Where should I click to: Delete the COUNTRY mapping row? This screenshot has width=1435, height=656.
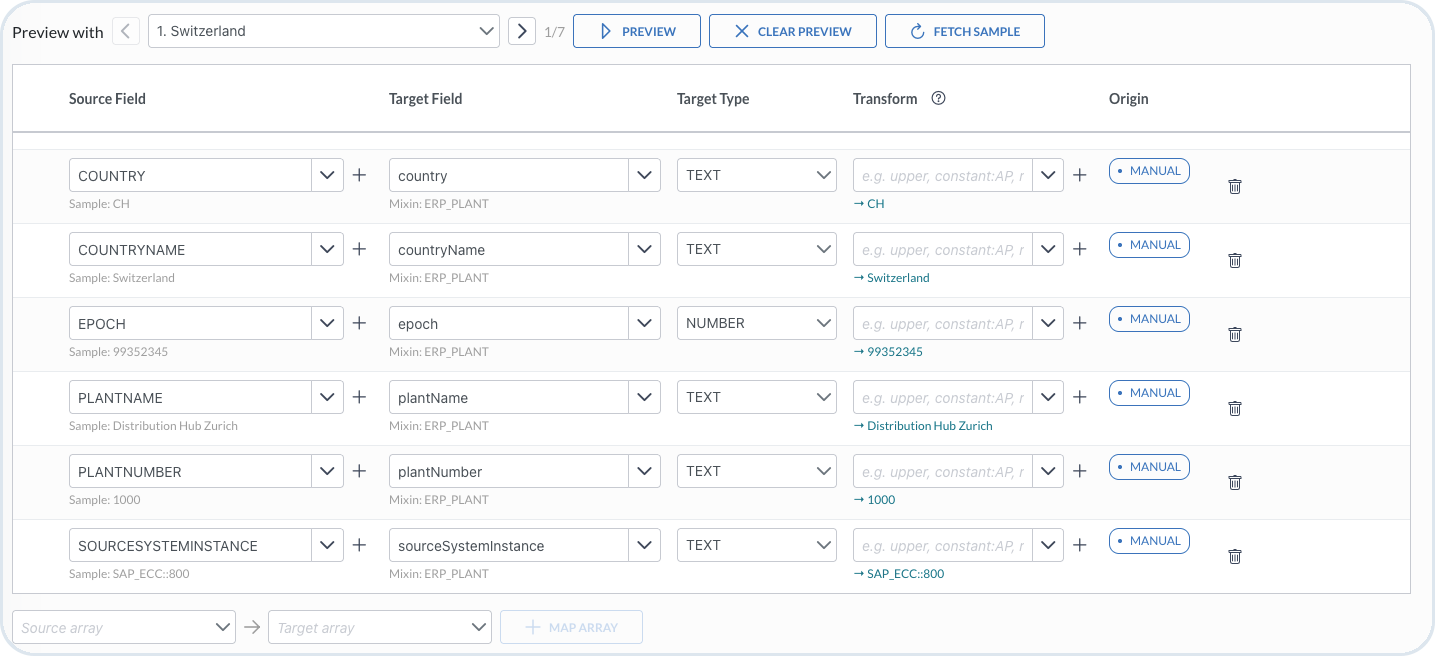pos(1234,186)
